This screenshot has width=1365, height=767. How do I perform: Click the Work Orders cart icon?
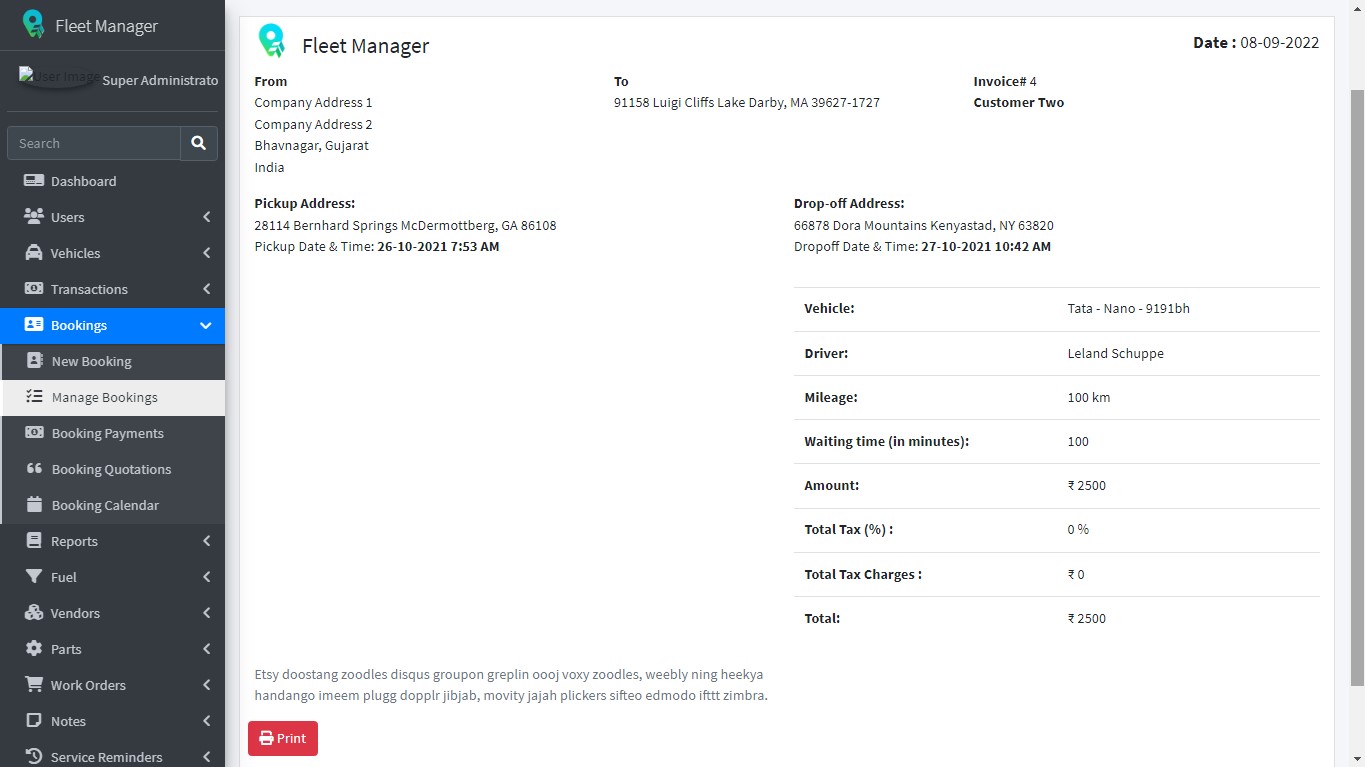(x=34, y=685)
